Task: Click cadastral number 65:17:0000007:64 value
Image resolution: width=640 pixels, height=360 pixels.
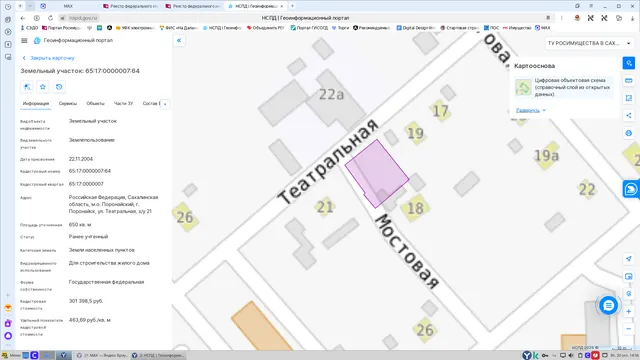Action: (90, 171)
